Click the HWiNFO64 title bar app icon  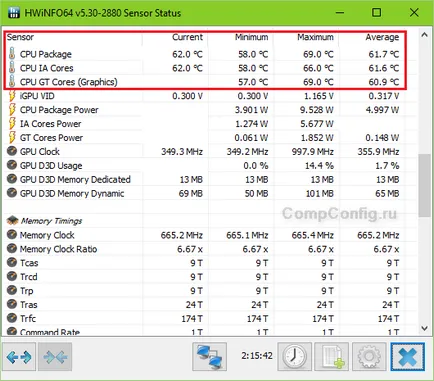[14, 13]
